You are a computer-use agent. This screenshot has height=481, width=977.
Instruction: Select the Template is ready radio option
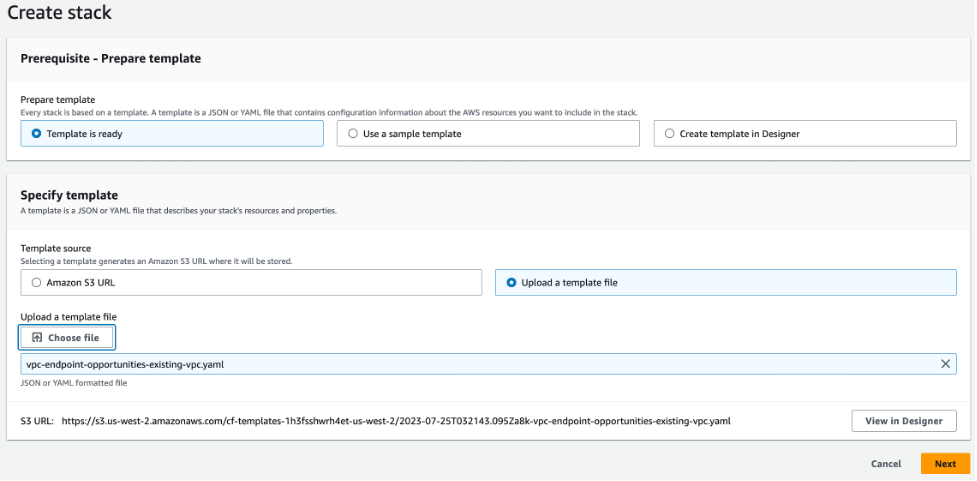tap(172, 133)
